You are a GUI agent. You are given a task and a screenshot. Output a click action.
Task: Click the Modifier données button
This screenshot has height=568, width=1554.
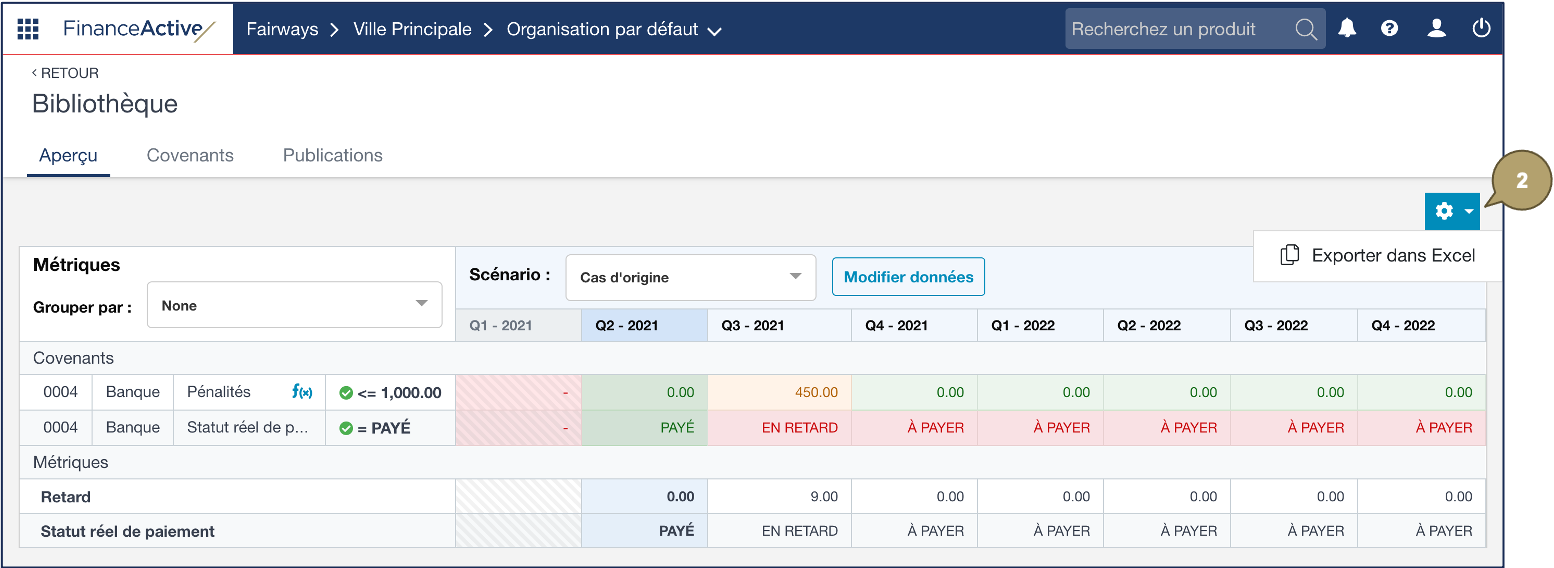(x=908, y=277)
